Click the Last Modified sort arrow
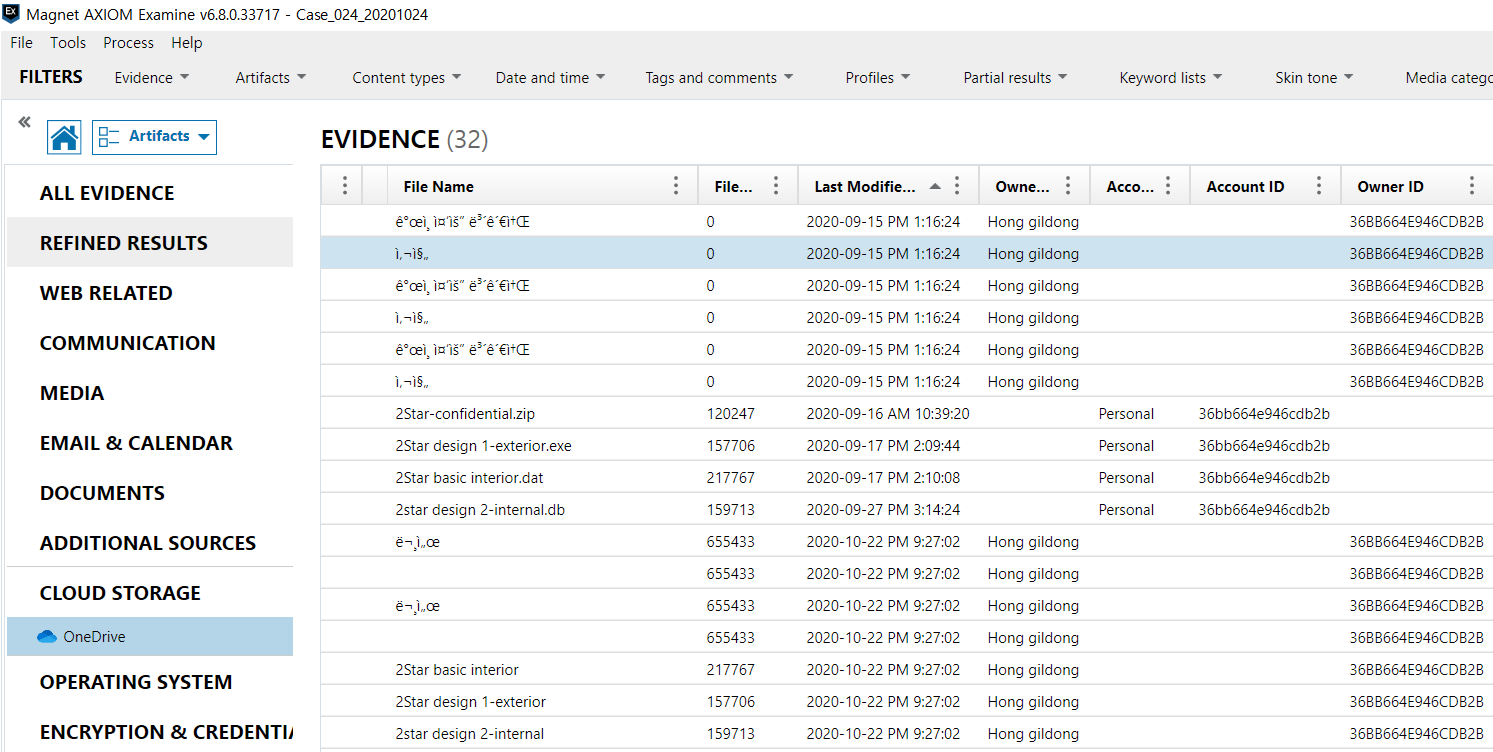Screen dimensions: 1493x752 pyautogui.click(x=935, y=186)
